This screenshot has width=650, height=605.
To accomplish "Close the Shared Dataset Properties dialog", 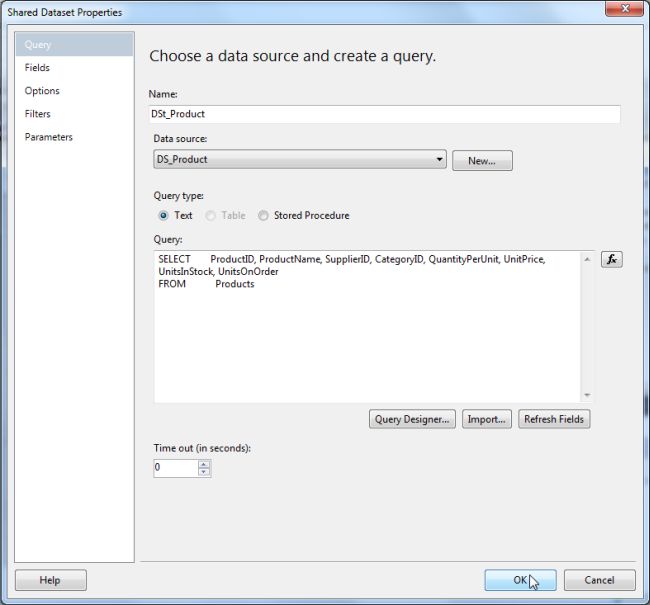I will coord(625,8).
